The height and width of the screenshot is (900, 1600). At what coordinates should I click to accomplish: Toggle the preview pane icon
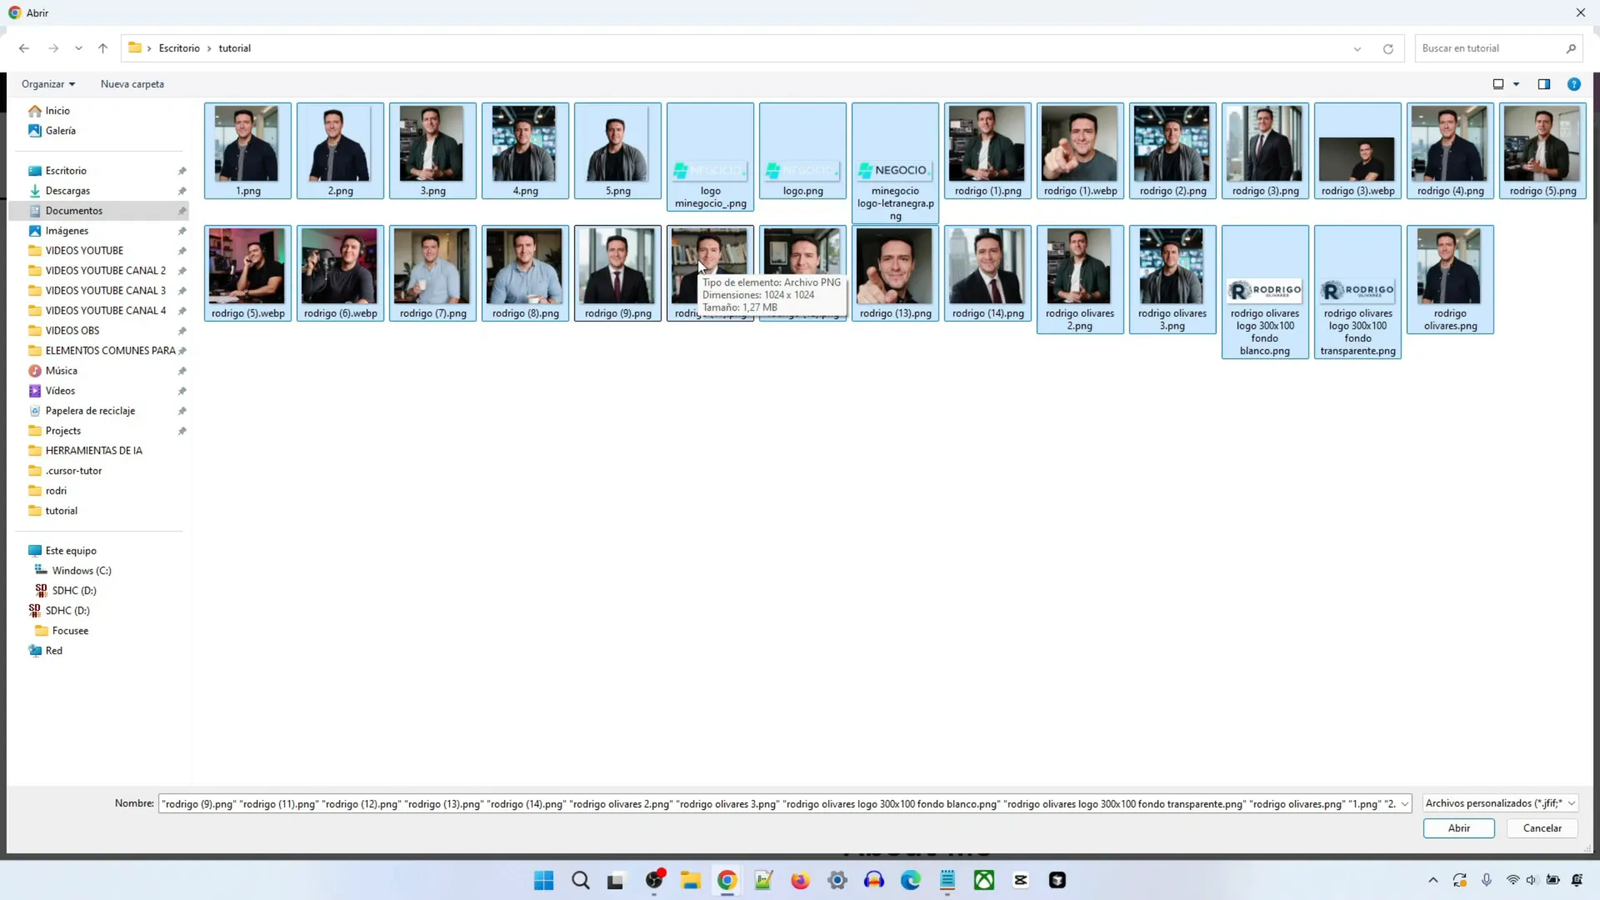click(x=1544, y=84)
